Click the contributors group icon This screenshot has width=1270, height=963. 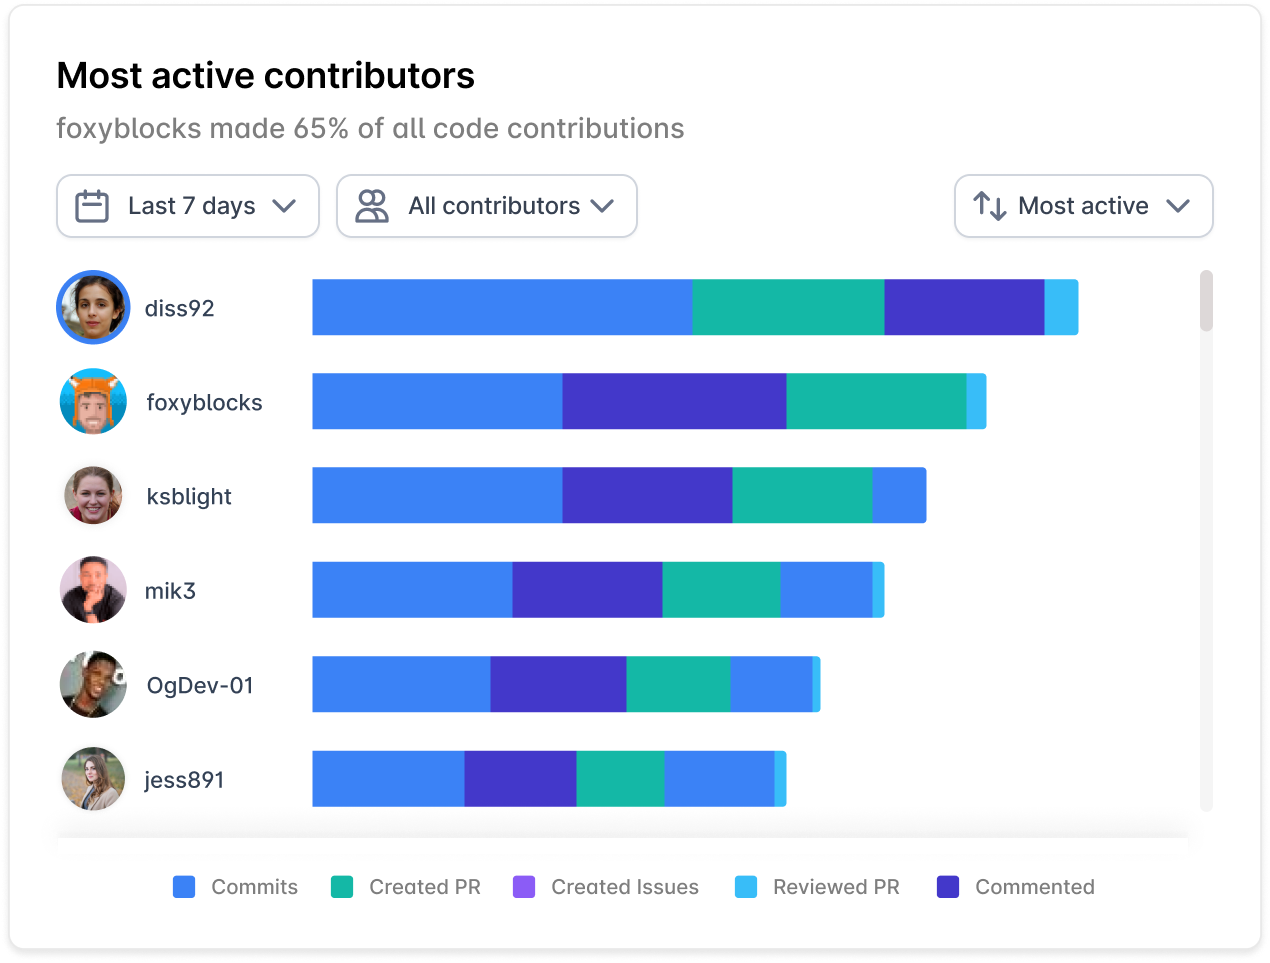point(371,206)
